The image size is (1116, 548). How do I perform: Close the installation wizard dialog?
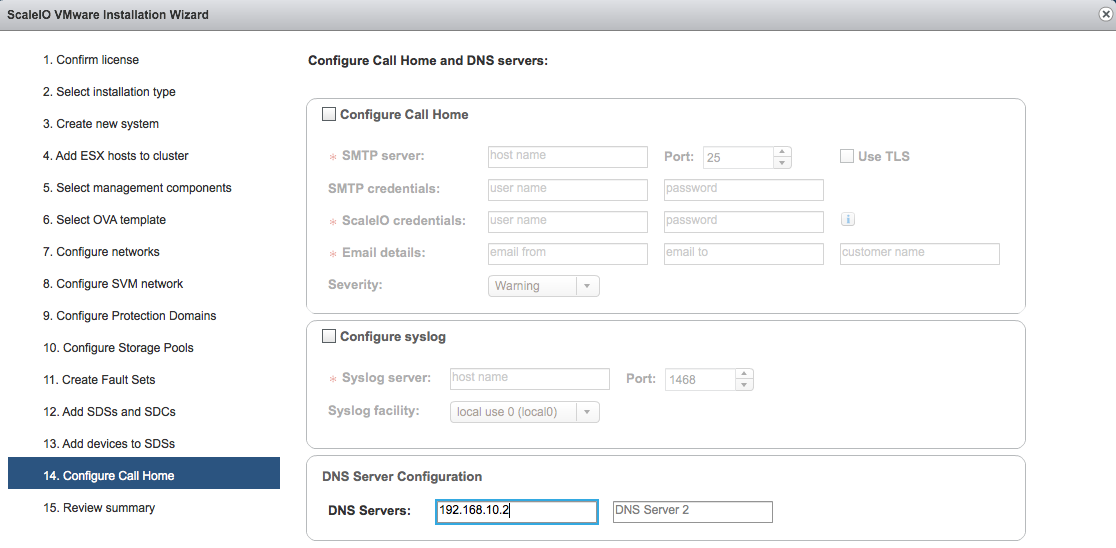tap(1105, 14)
